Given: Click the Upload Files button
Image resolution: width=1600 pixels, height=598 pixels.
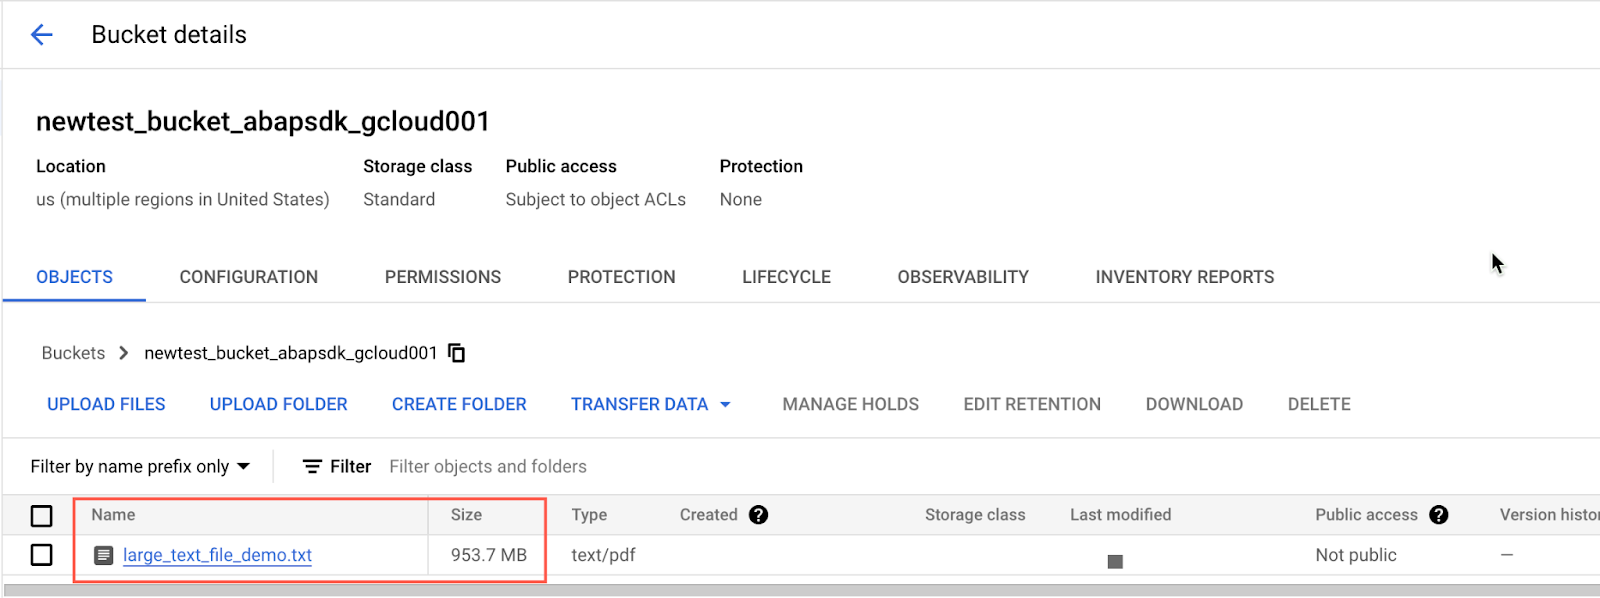Looking at the screenshot, I should pos(106,404).
